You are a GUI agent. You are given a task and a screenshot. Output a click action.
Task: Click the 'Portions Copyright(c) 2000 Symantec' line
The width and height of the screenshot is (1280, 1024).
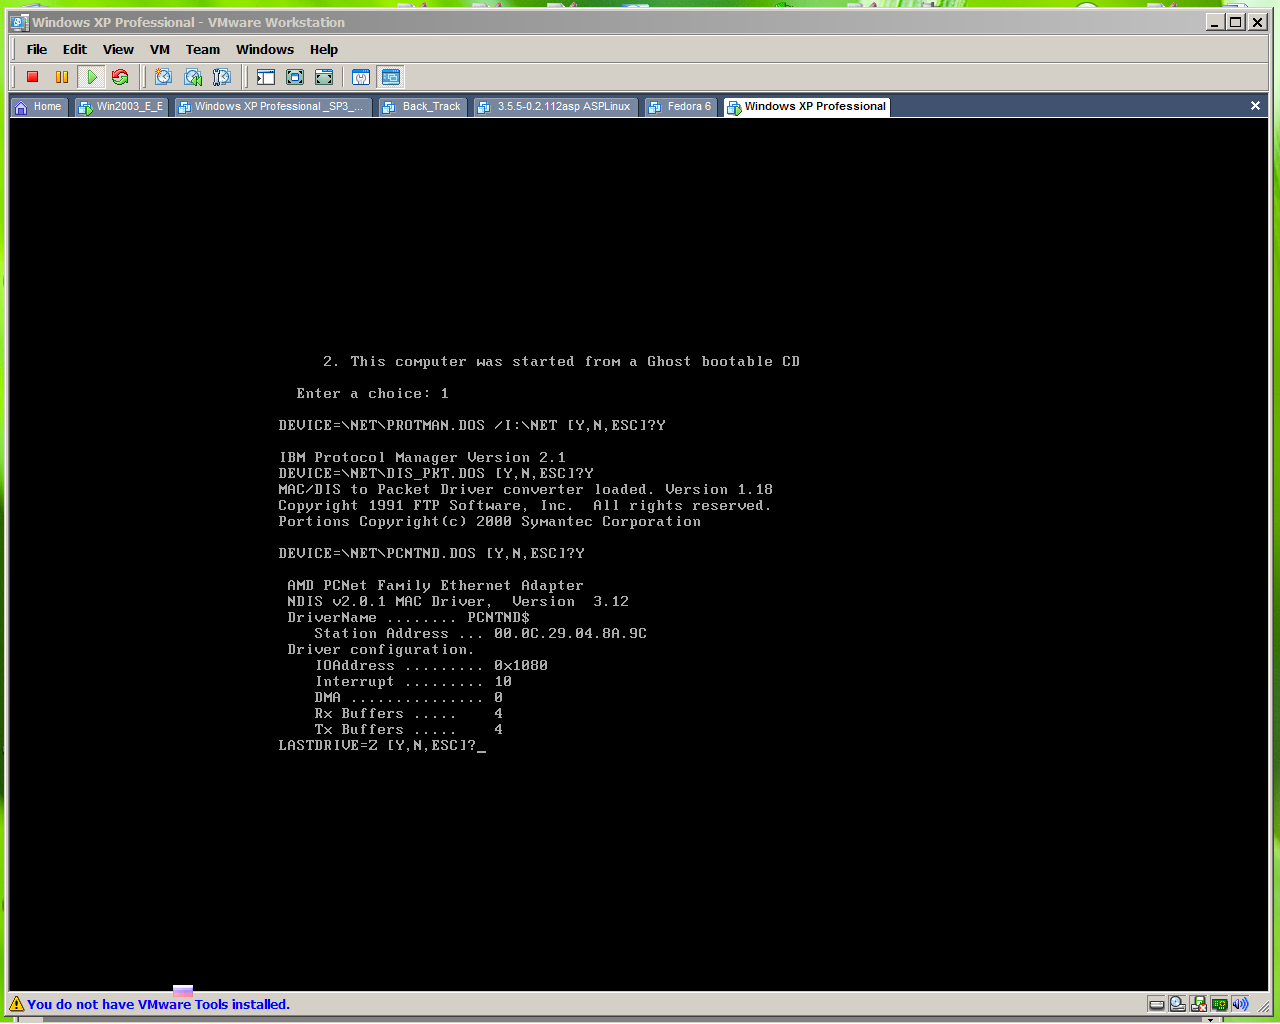point(489,522)
